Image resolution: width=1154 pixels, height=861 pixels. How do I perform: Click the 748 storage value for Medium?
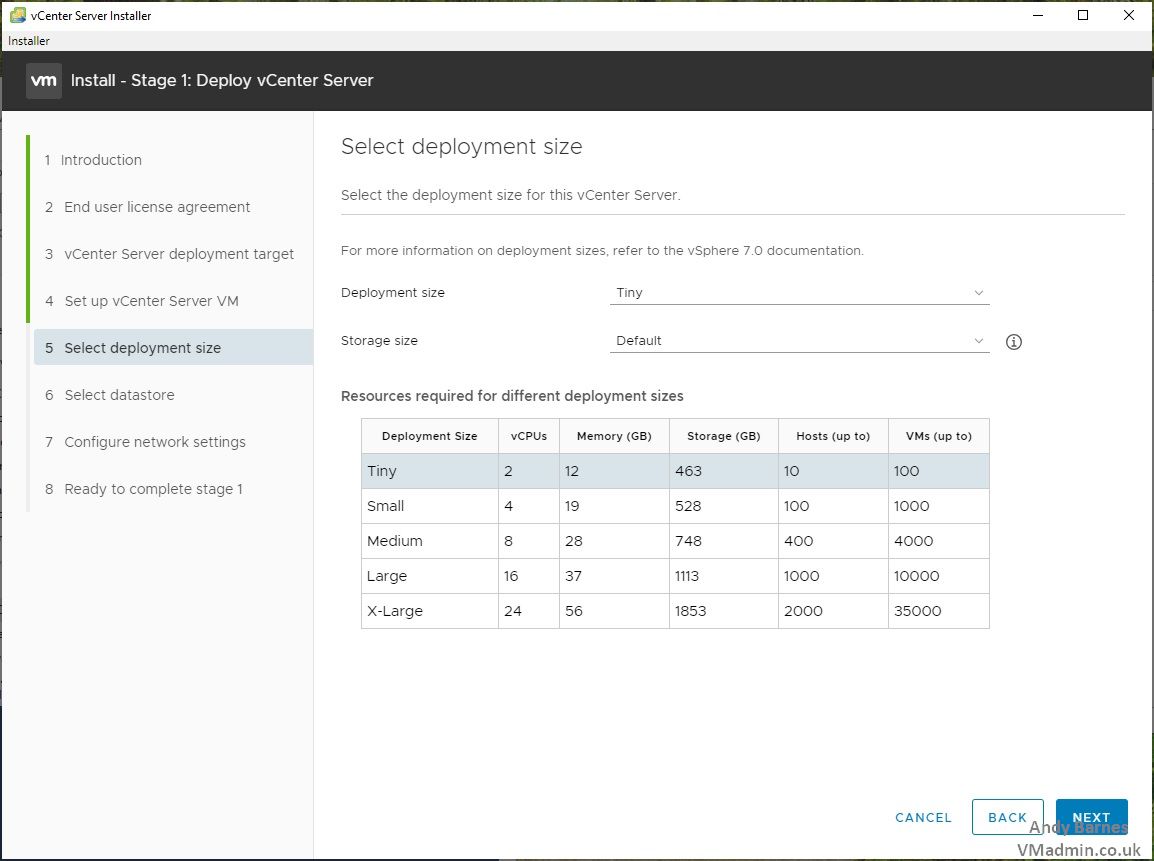688,541
